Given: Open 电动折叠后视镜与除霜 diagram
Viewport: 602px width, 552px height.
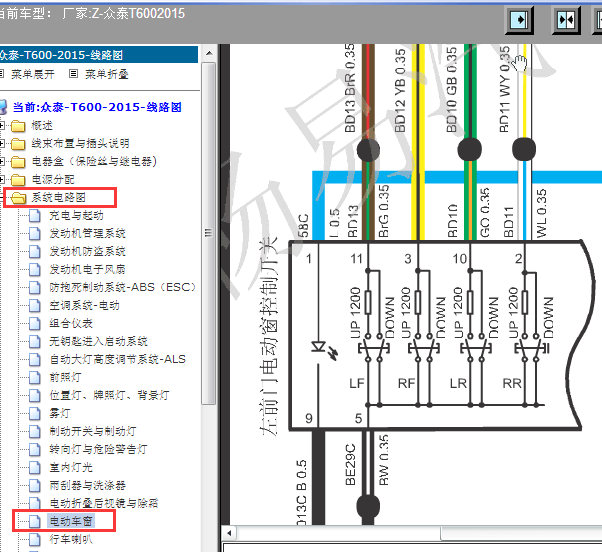Looking at the screenshot, I should 104,503.
